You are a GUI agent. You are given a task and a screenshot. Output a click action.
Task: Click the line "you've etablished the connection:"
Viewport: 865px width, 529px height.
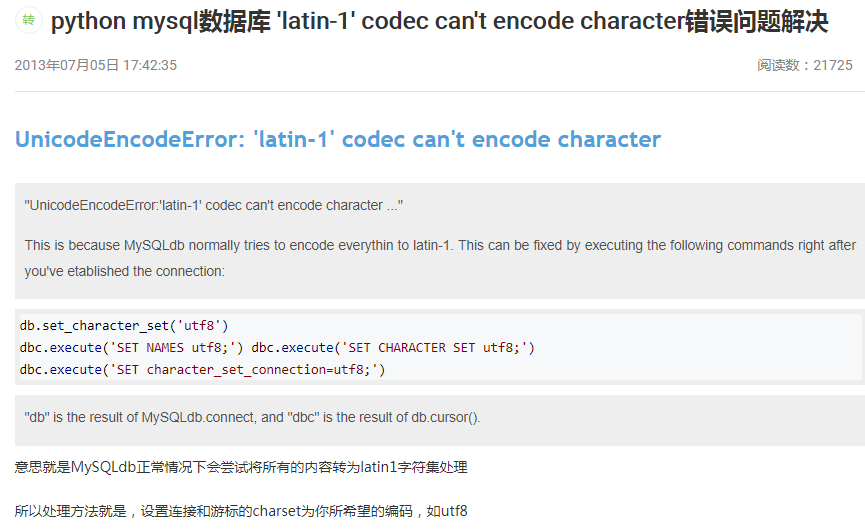(125, 271)
